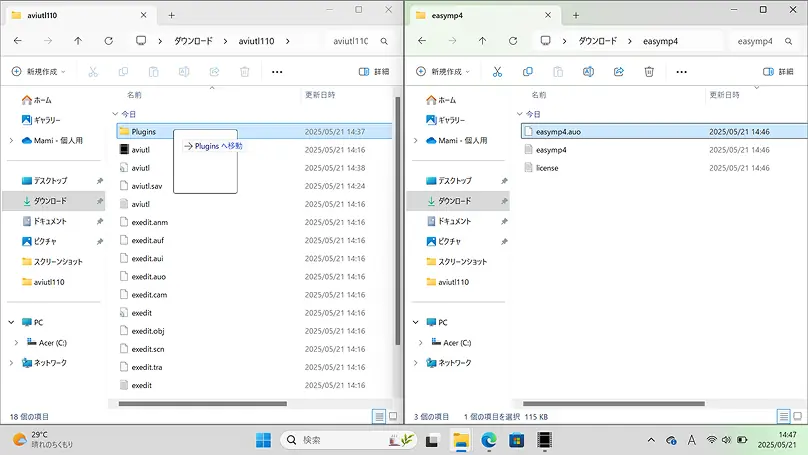
Task: Go up one folder in aviutl110 window
Action: click(x=78, y=41)
